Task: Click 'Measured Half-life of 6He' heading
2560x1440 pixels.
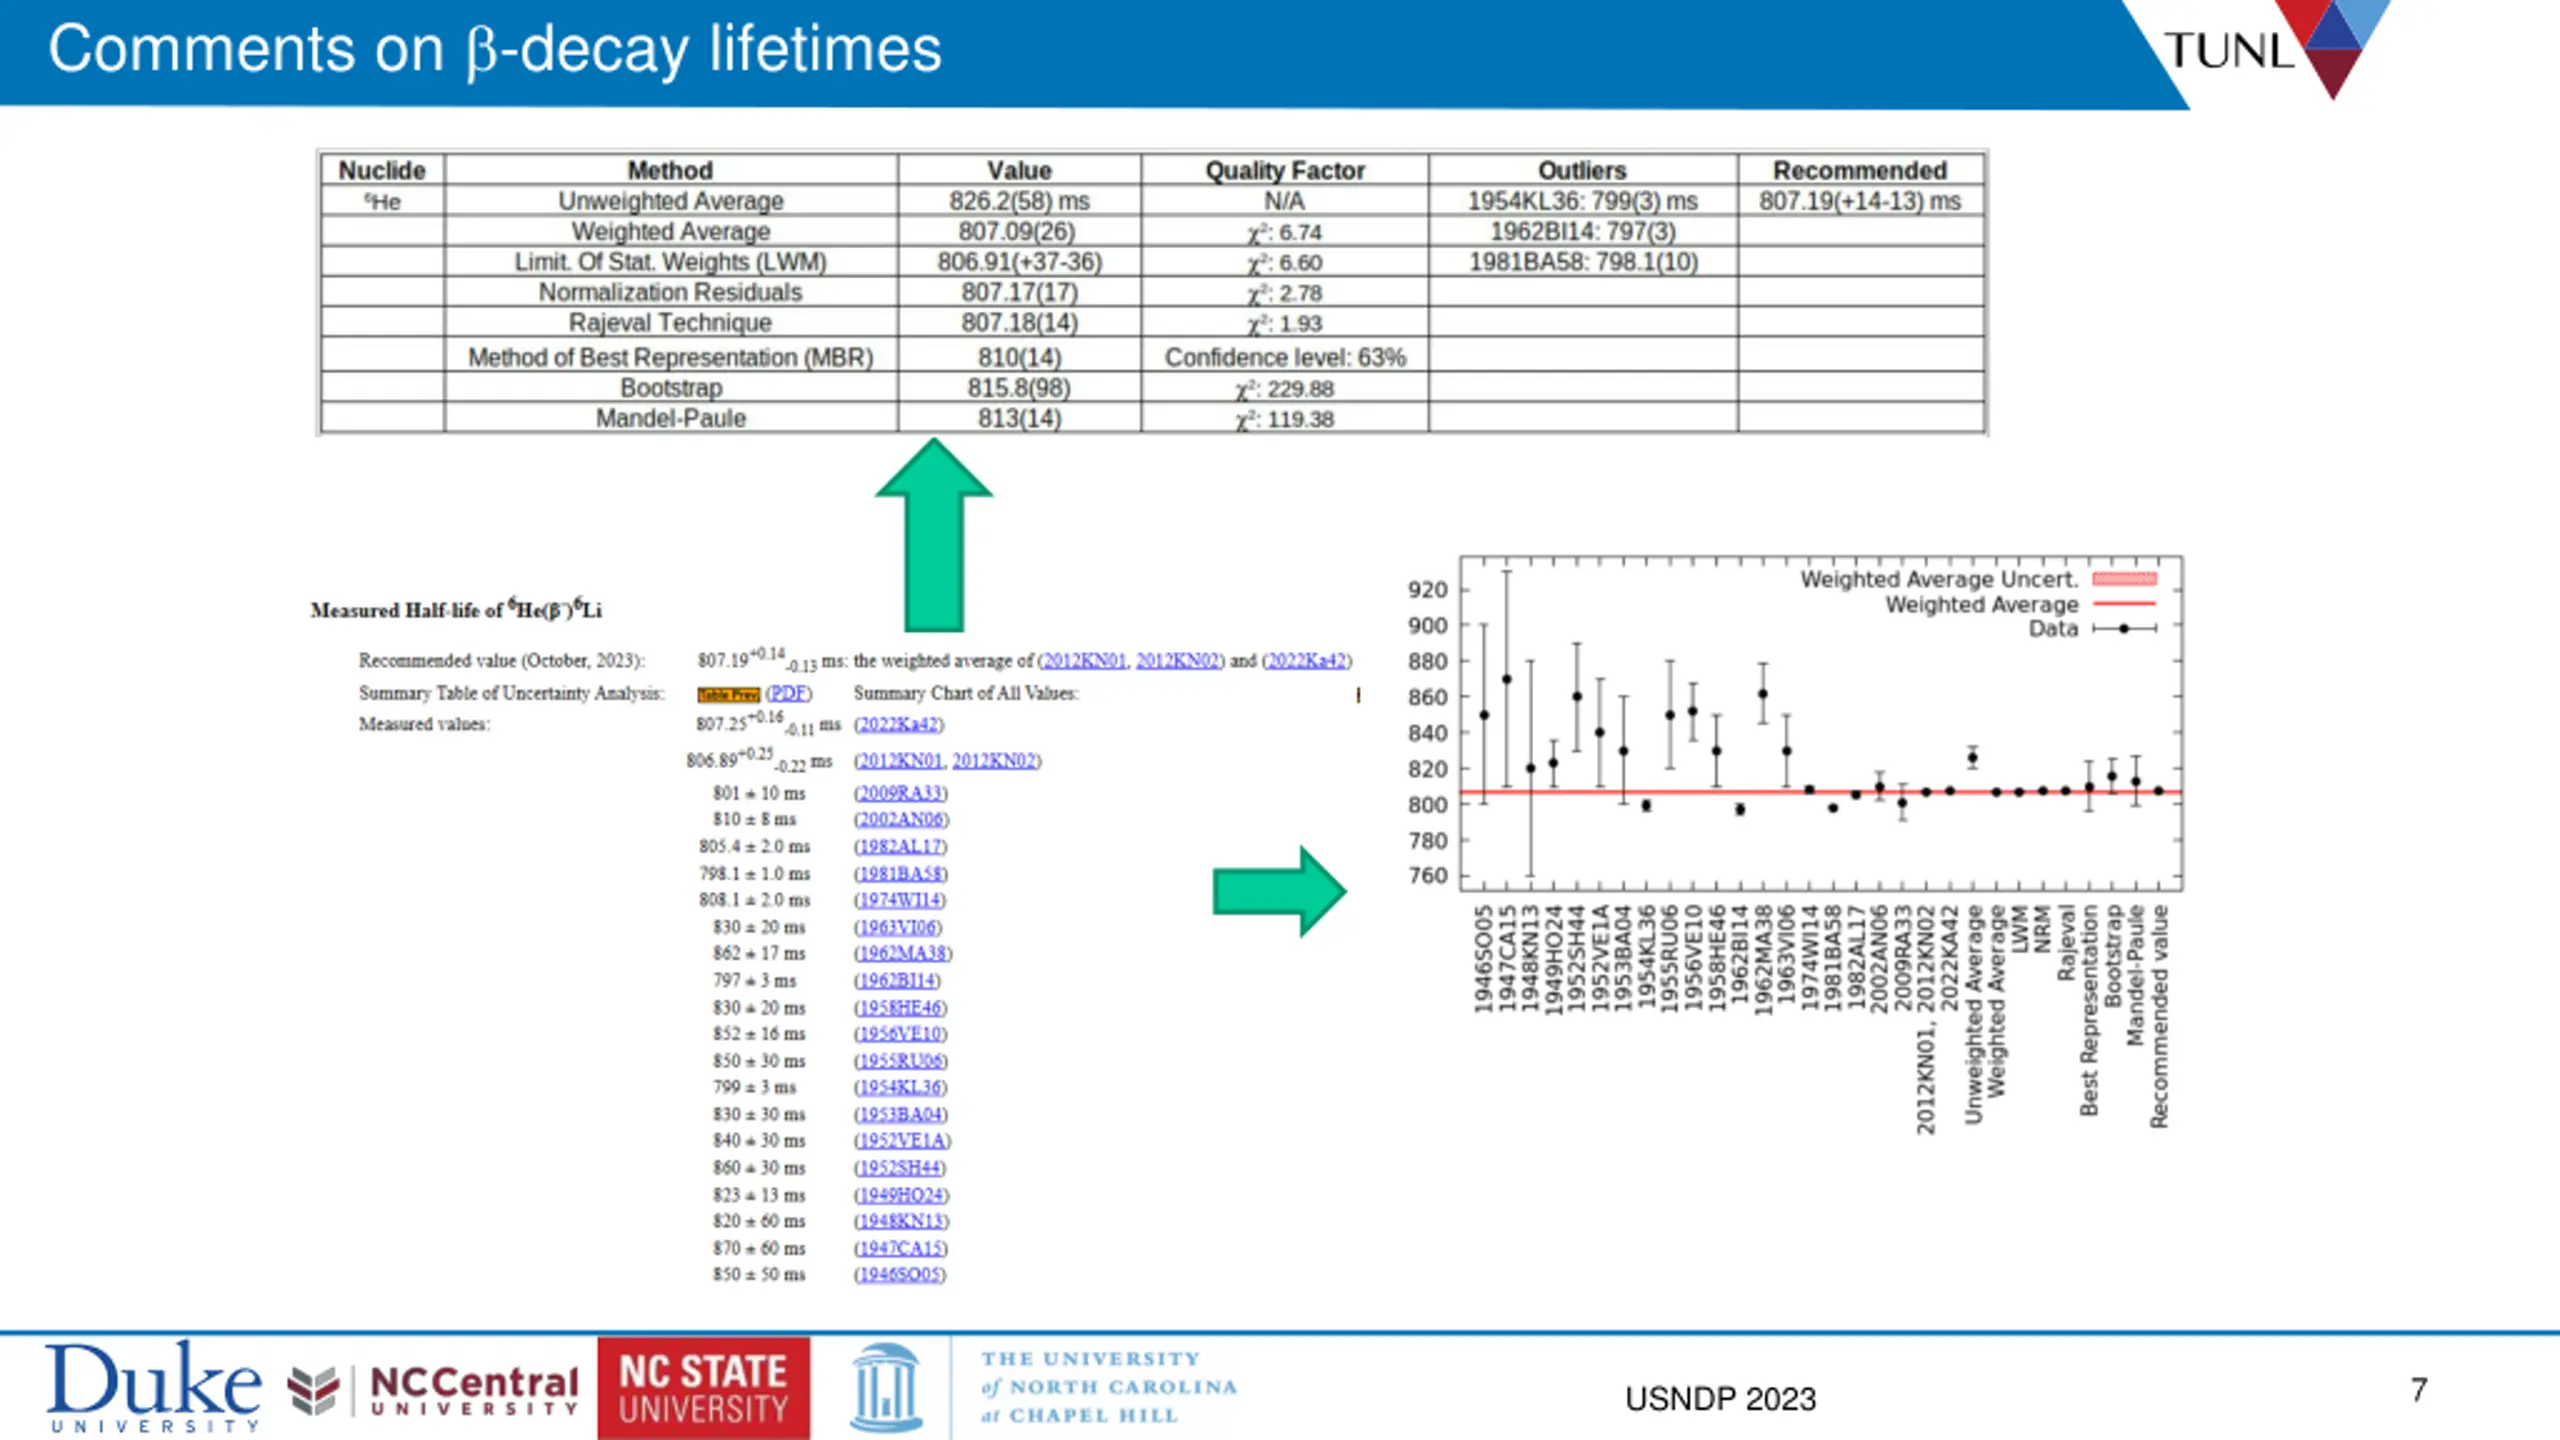Action: (456, 609)
